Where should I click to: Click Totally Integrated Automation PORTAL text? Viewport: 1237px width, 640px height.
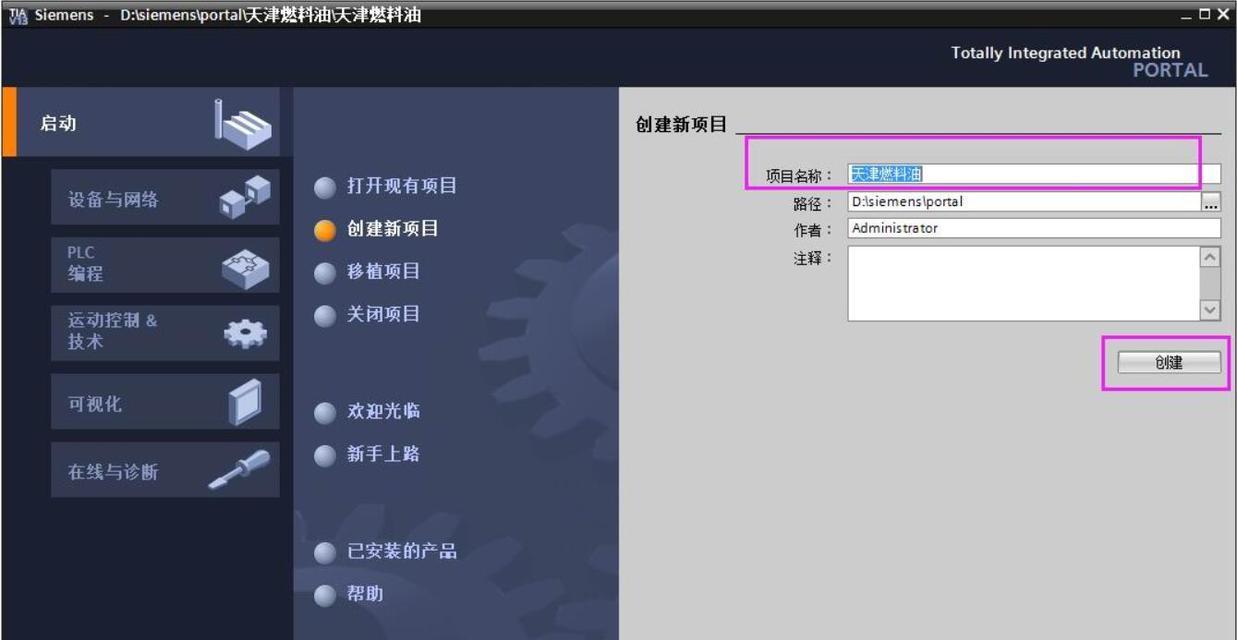tap(1079, 61)
